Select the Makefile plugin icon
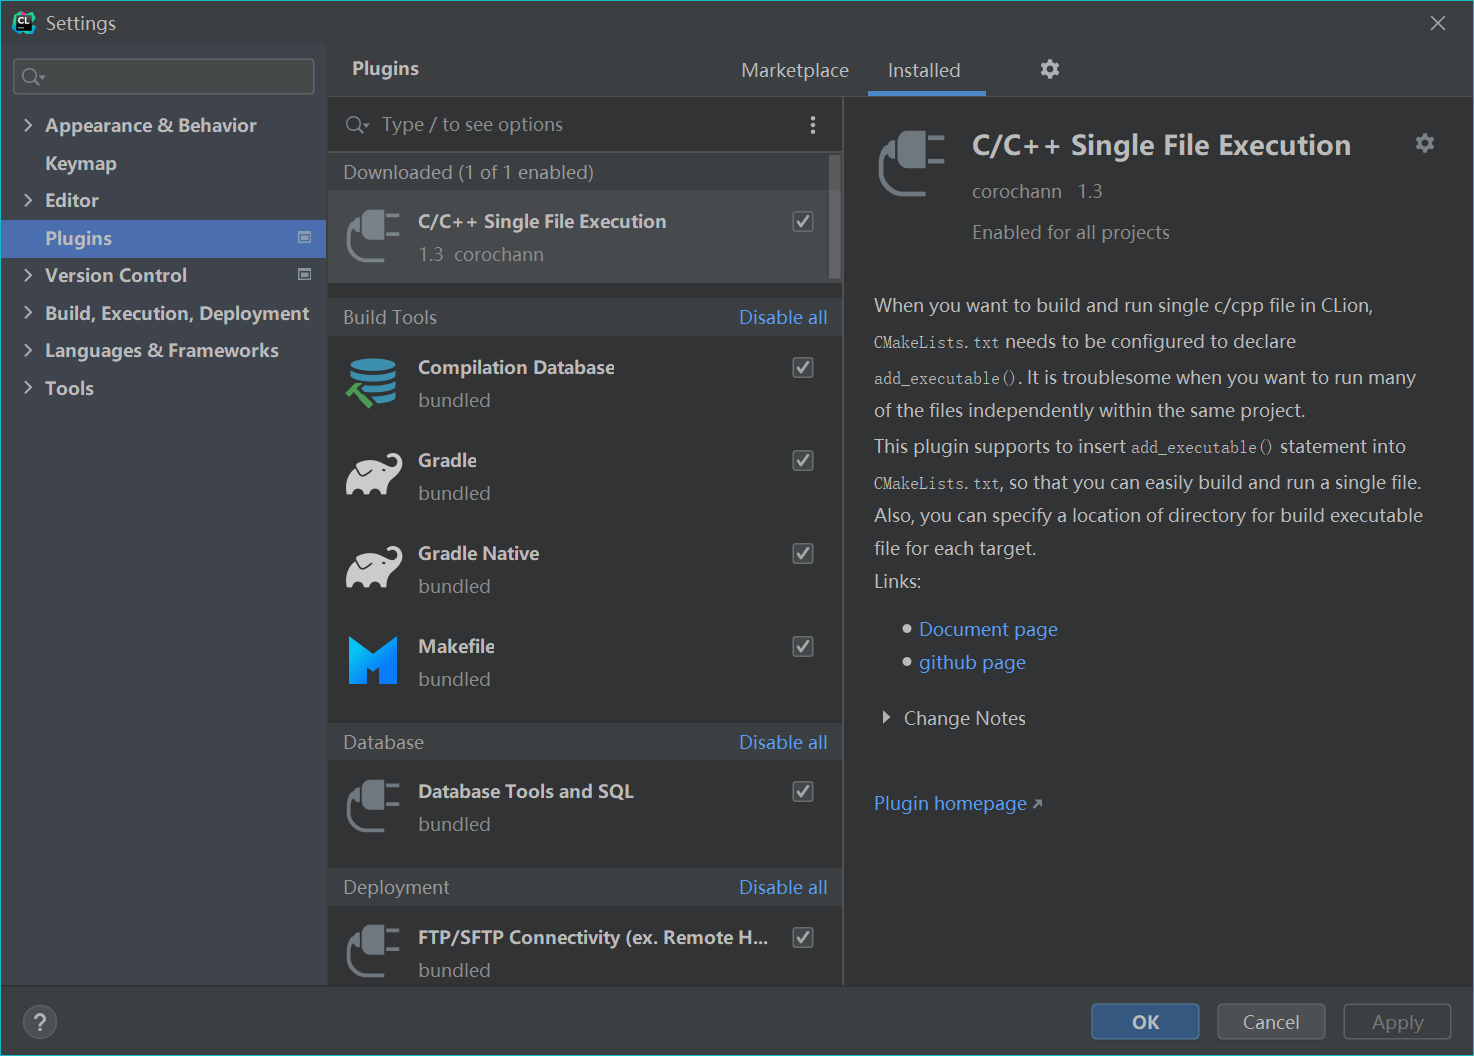The image size is (1474, 1056). [x=373, y=661]
